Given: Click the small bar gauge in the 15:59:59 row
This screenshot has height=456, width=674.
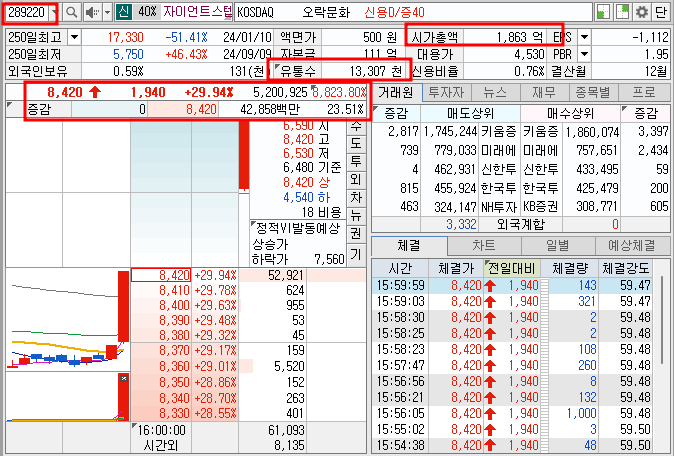Looking at the screenshot, I should click(544, 285).
